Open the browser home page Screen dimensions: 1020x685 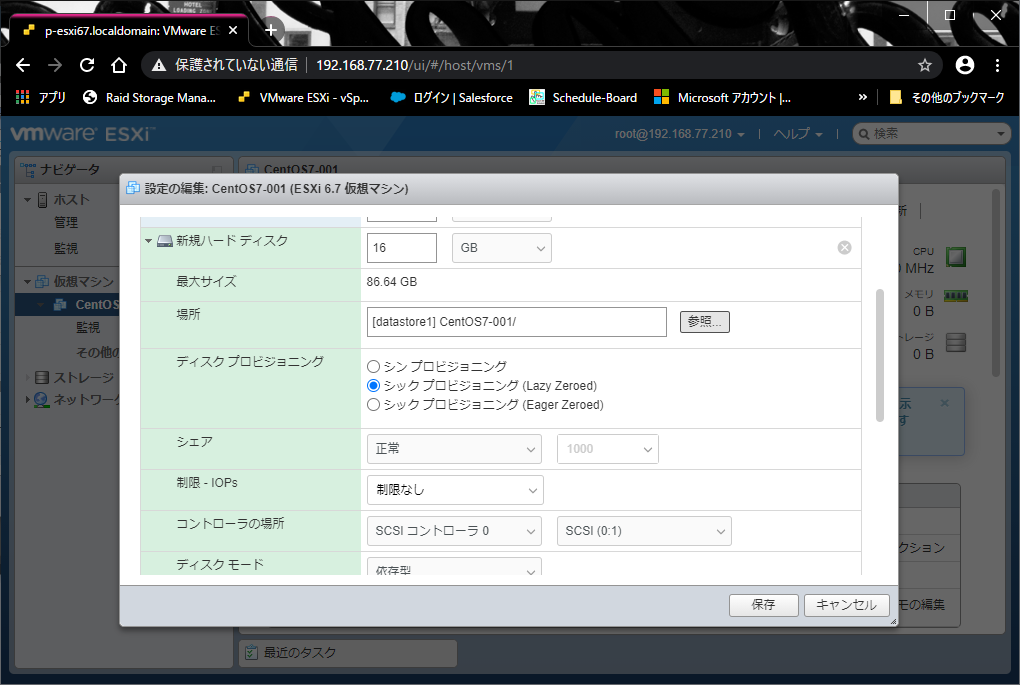point(118,65)
